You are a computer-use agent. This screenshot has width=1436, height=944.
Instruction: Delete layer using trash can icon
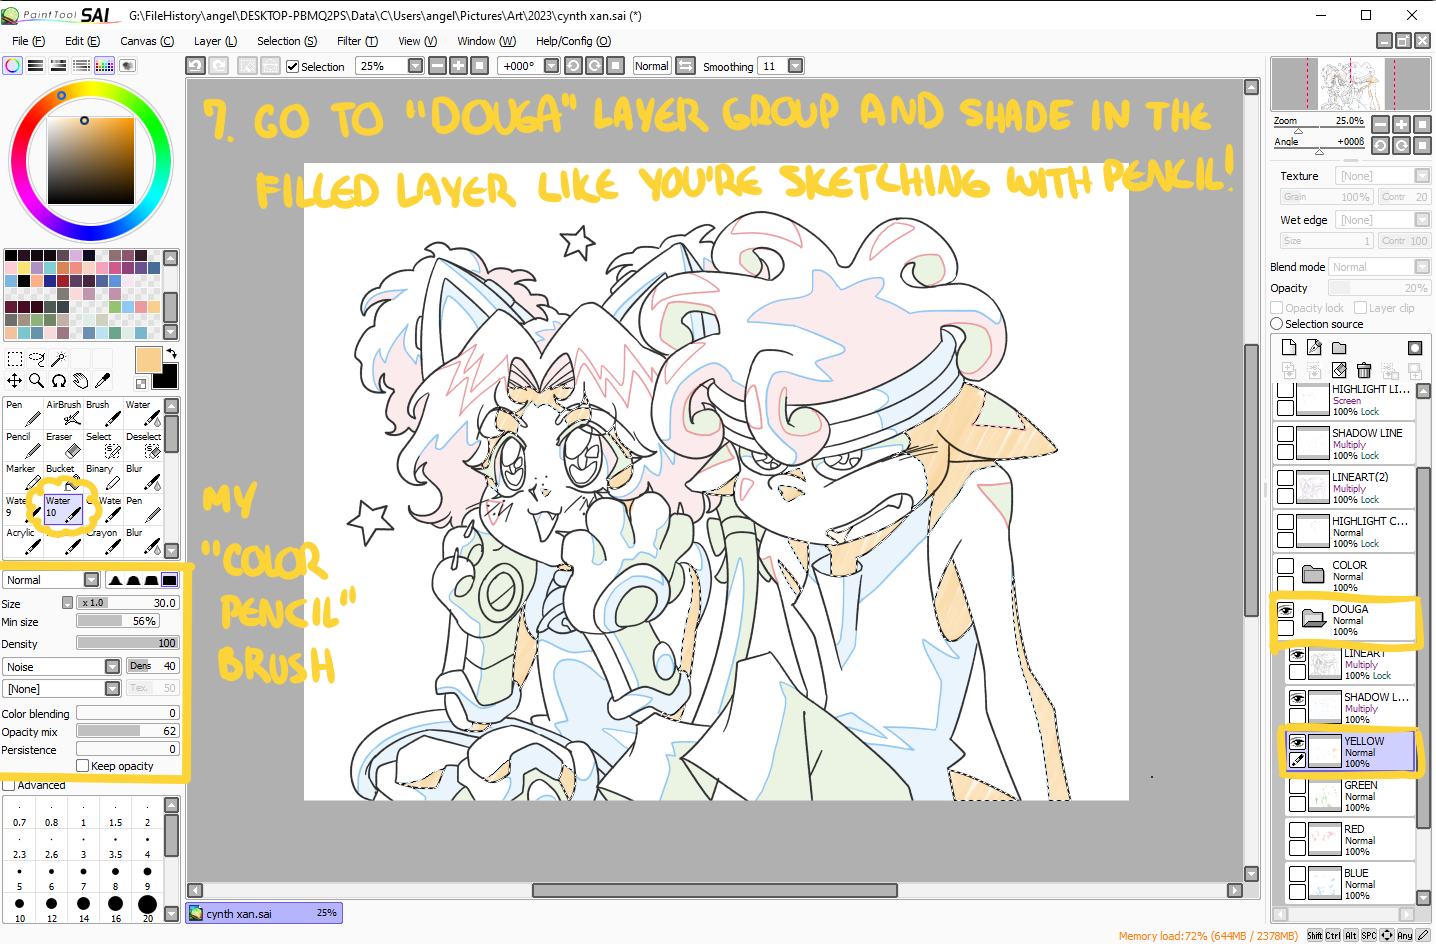1364,371
